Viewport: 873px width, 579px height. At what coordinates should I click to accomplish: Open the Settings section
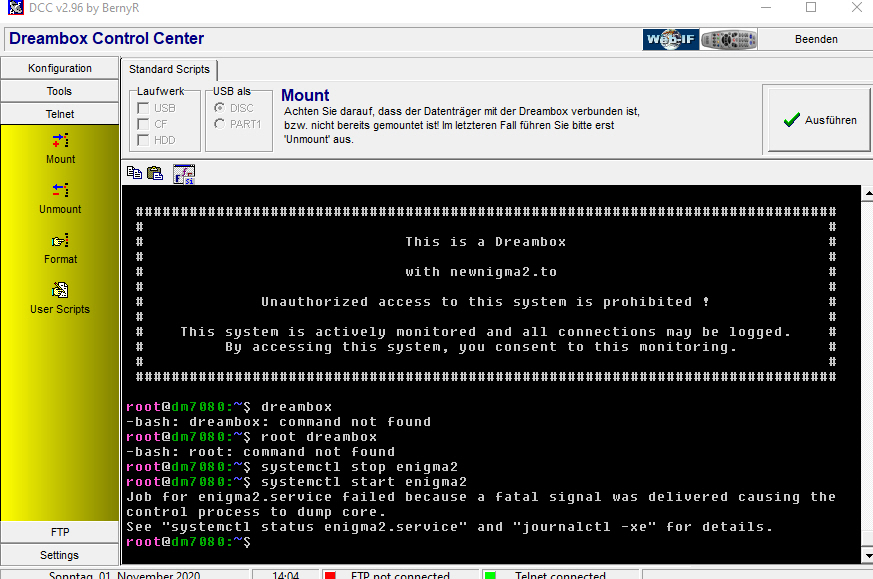(60, 555)
